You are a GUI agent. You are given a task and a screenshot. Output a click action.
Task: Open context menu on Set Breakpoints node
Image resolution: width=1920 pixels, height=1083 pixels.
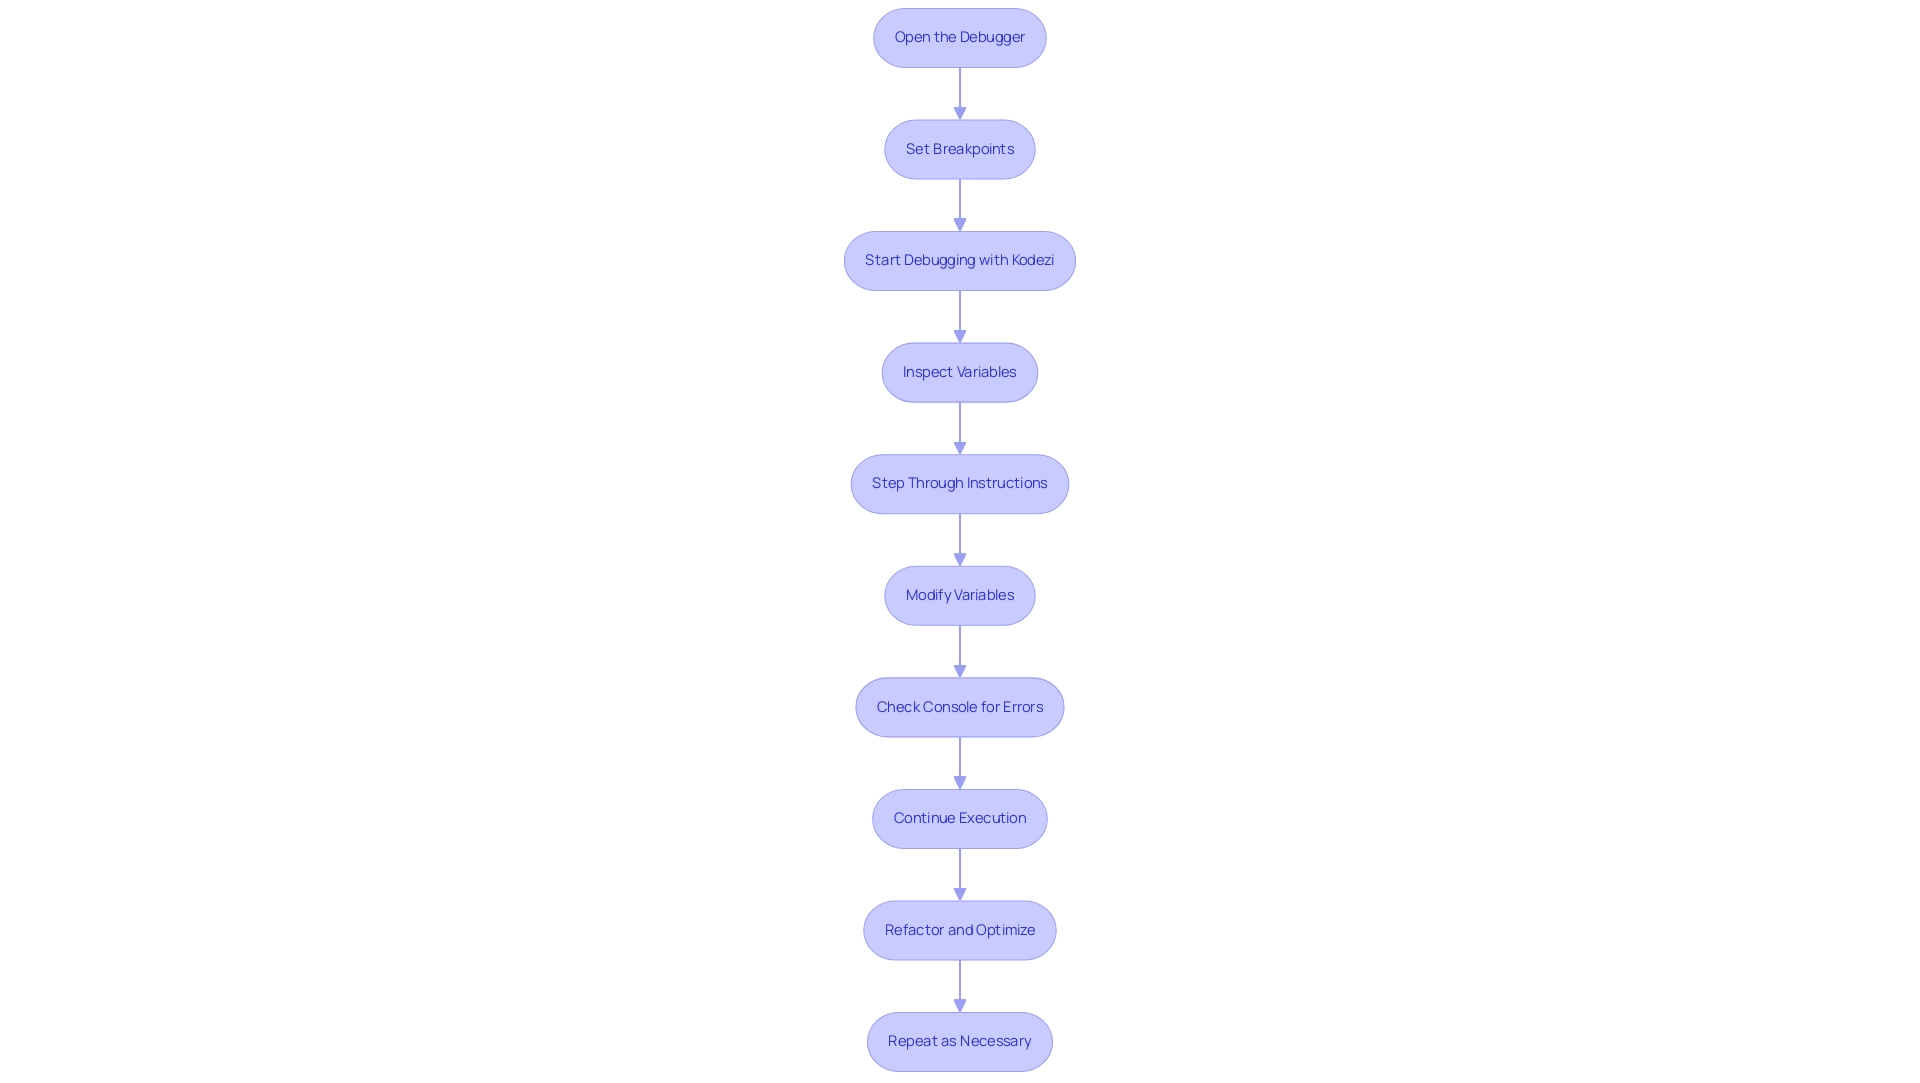coord(960,148)
